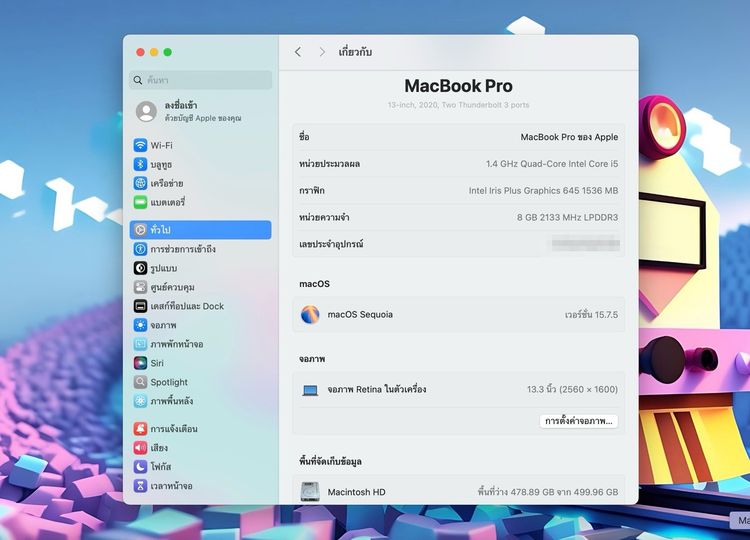Click the 13-inch, 2020, Two Thunderbolt 3 ports subtitle
750x540 pixels.
click(458, 105)
